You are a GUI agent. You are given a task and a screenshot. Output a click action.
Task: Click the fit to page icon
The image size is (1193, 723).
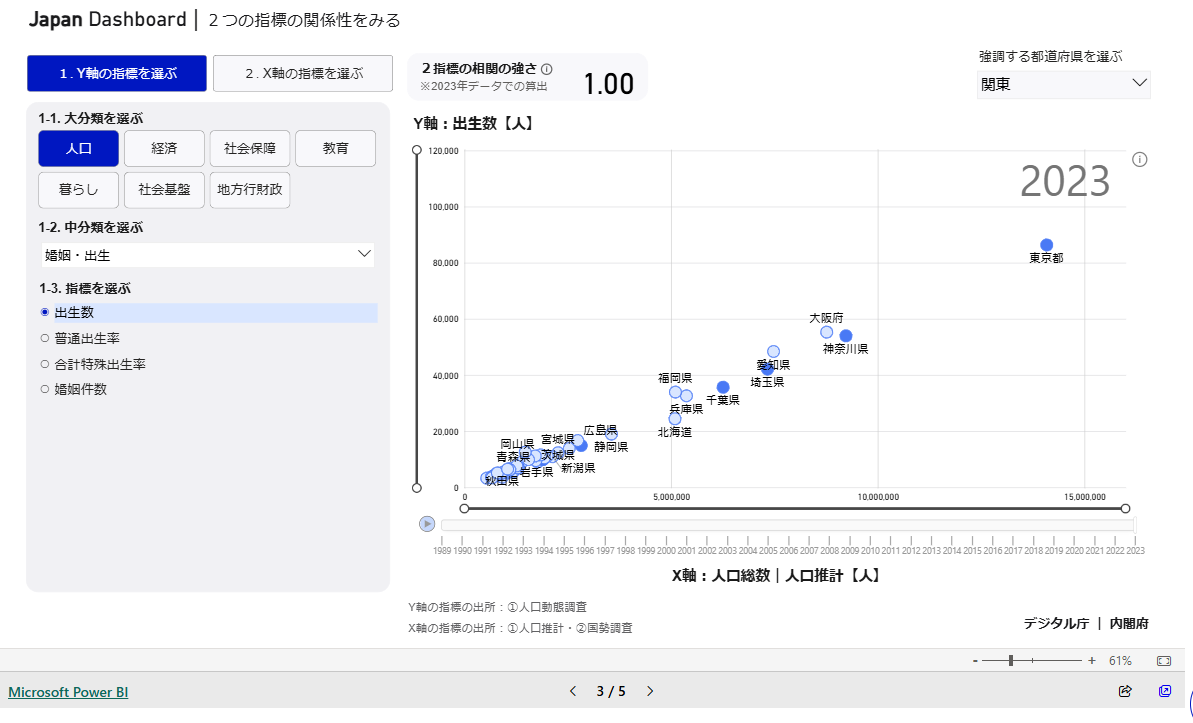[x=1164, y=661]
